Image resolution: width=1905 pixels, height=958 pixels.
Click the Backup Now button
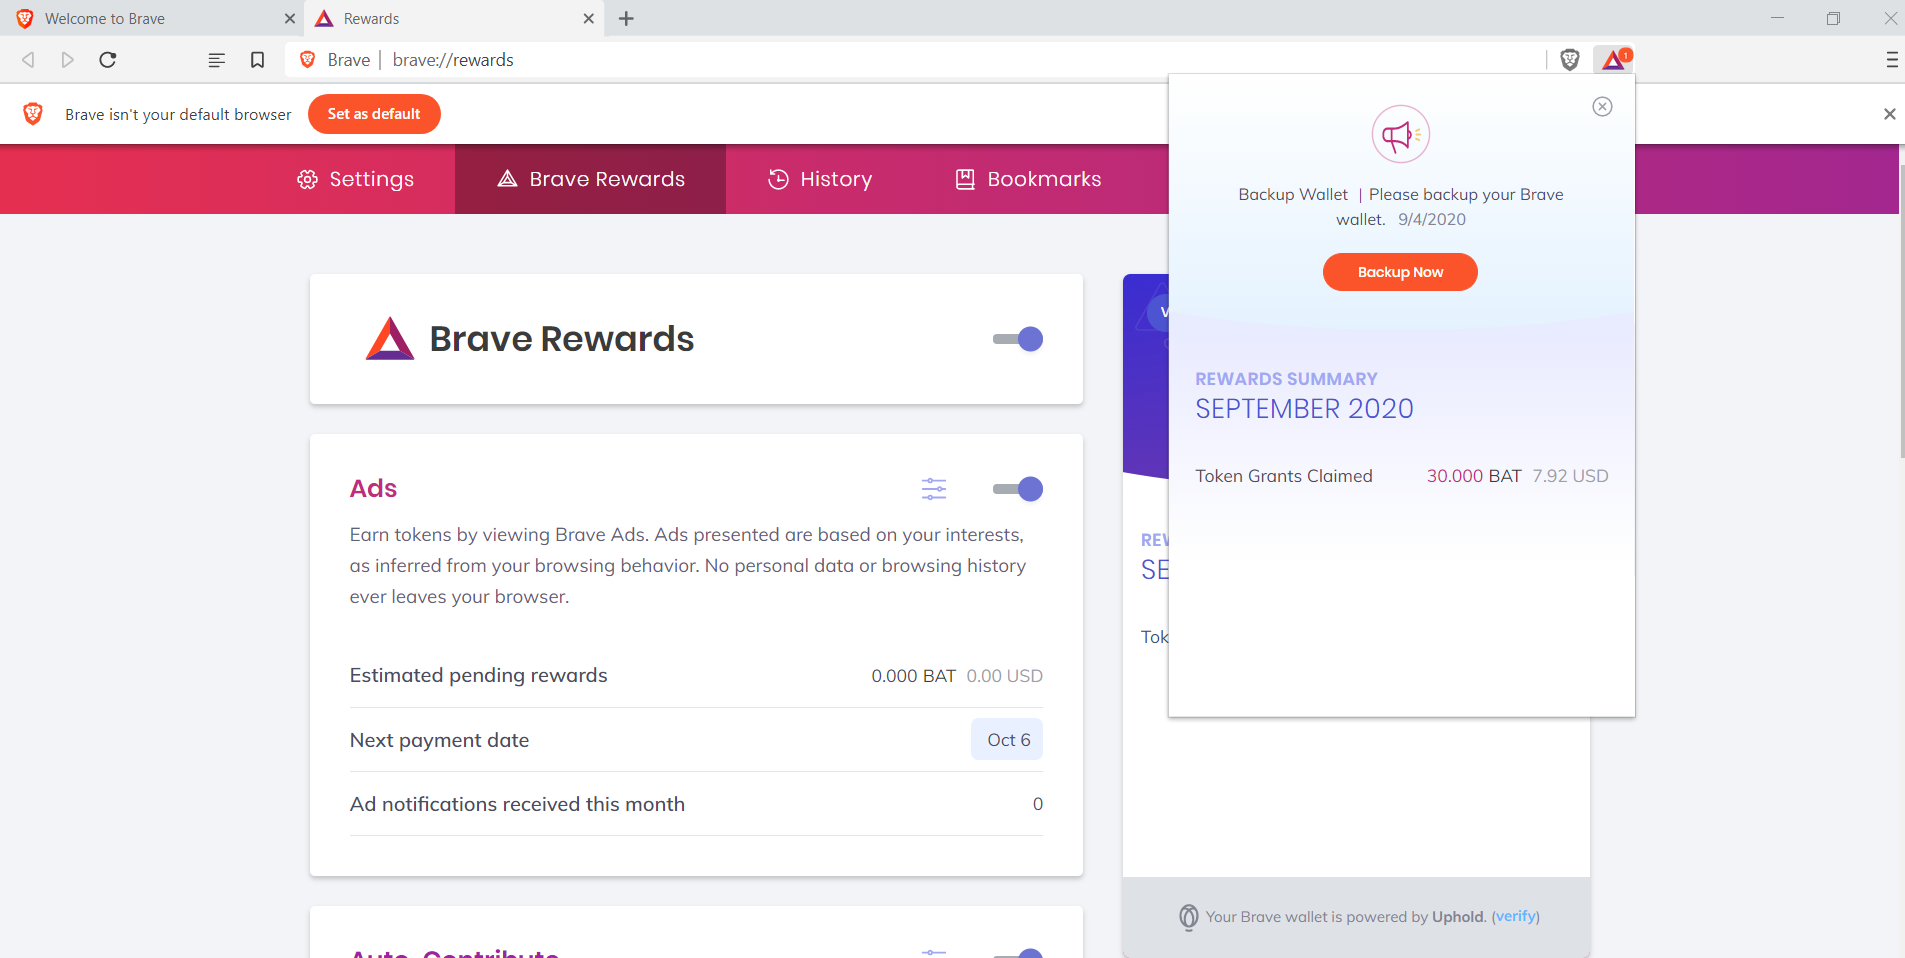pyautogui.click(x=1400, y=272)
